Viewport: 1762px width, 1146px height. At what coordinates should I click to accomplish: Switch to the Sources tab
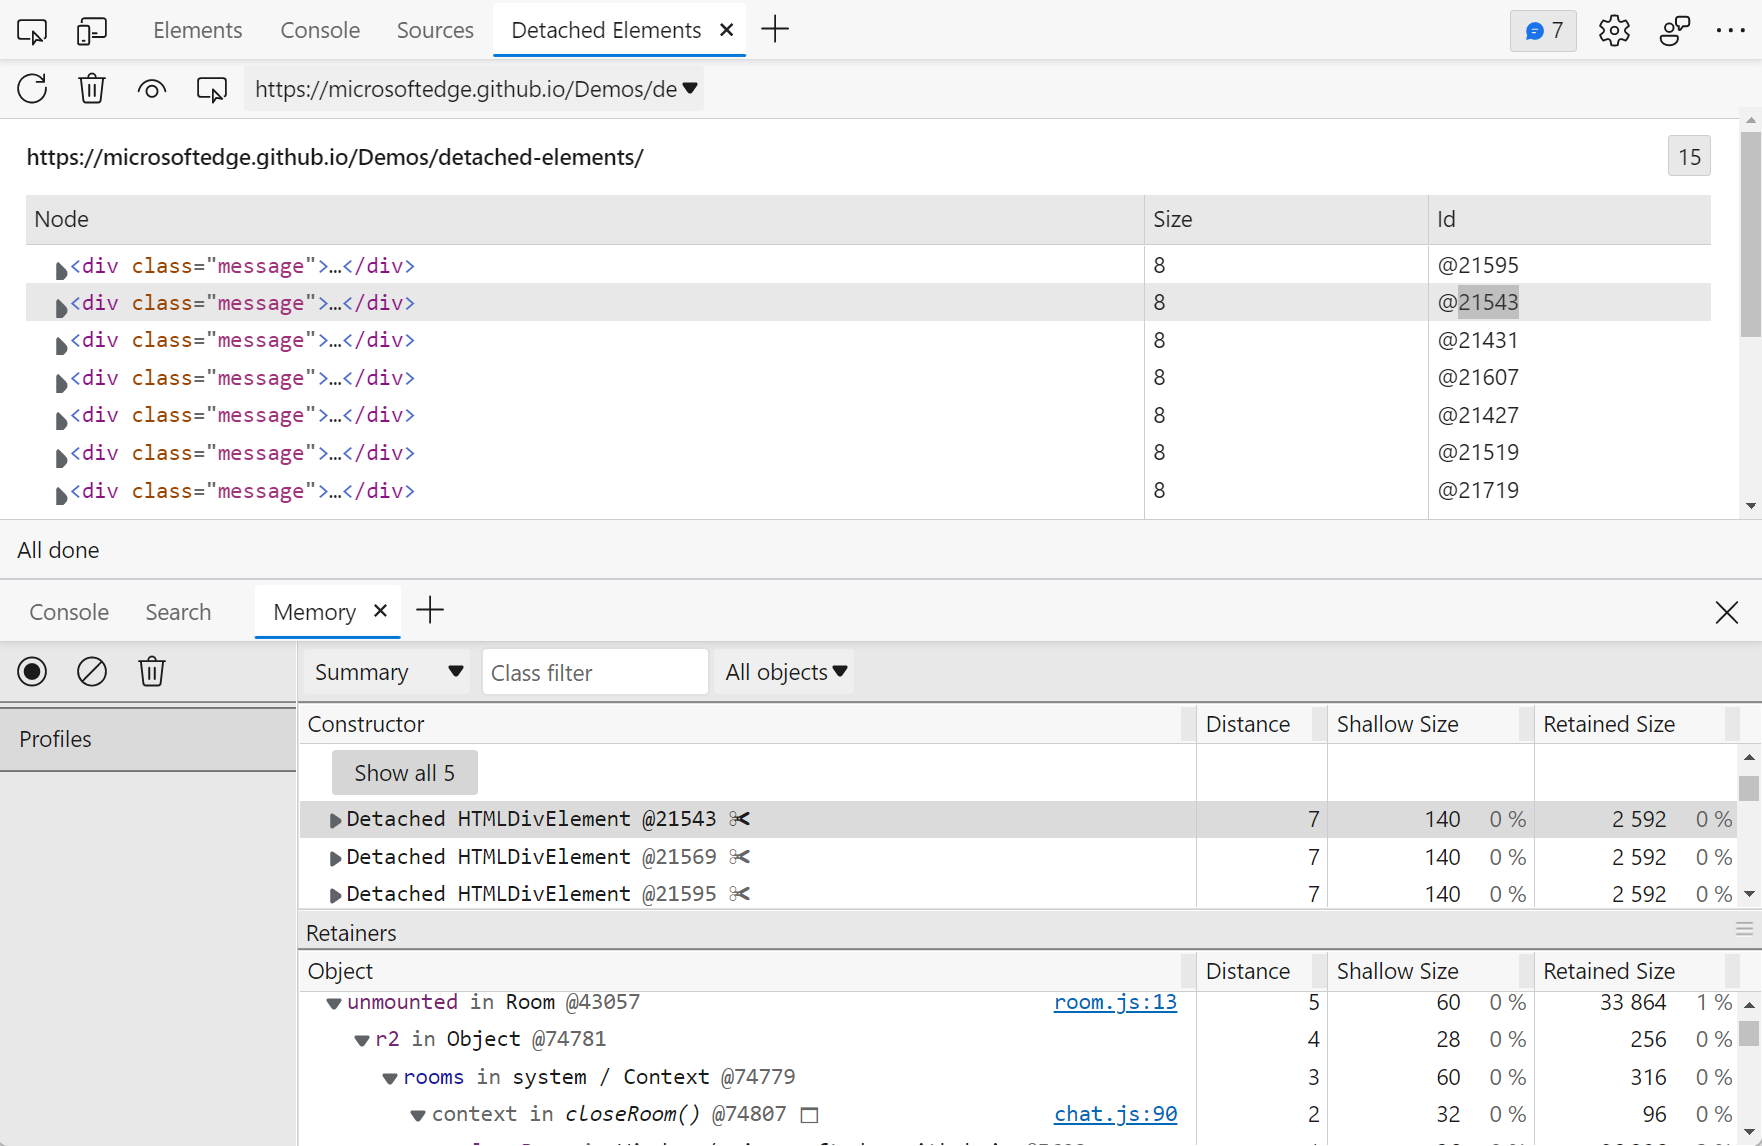[435, 31]
